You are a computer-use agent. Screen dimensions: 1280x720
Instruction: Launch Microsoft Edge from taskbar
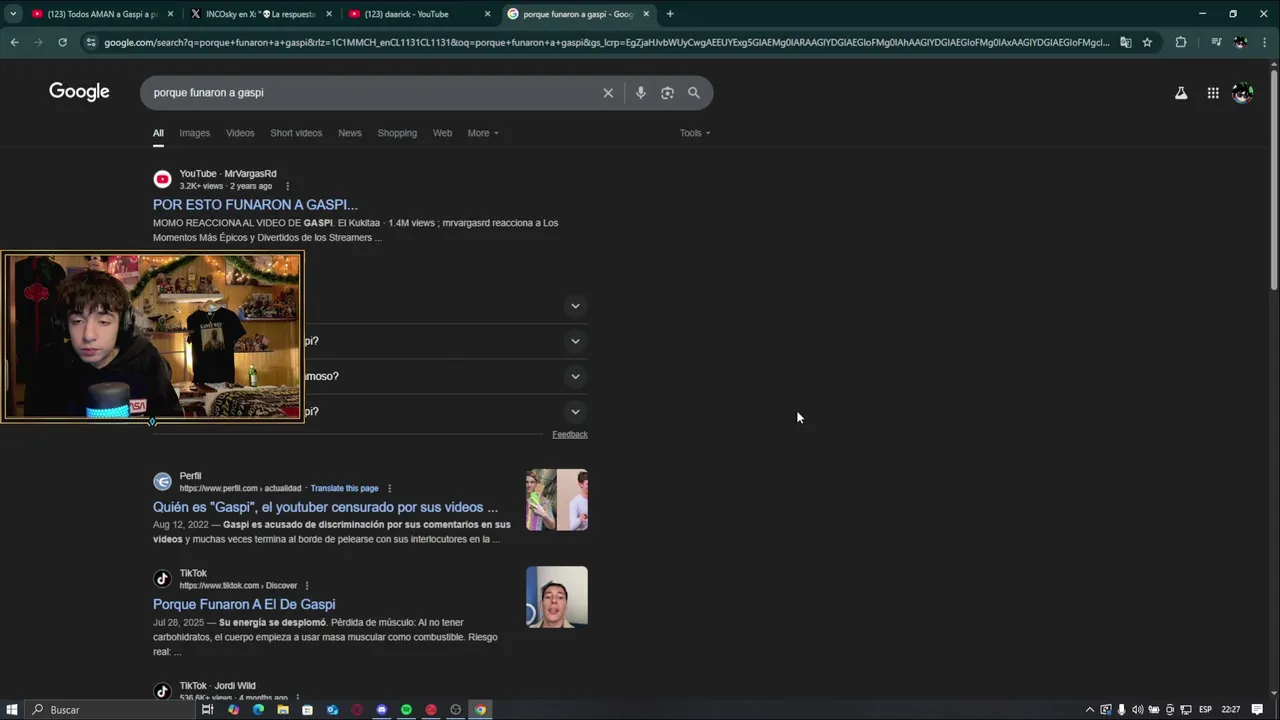(x=258, y=710)
